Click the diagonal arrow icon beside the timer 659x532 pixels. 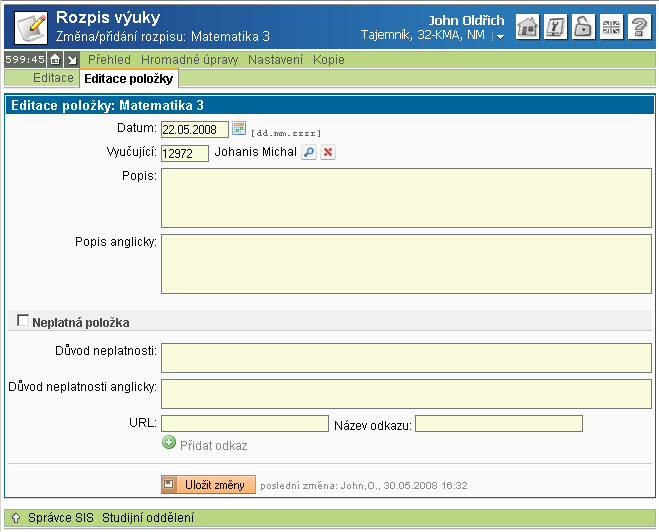tap(72, 60)
